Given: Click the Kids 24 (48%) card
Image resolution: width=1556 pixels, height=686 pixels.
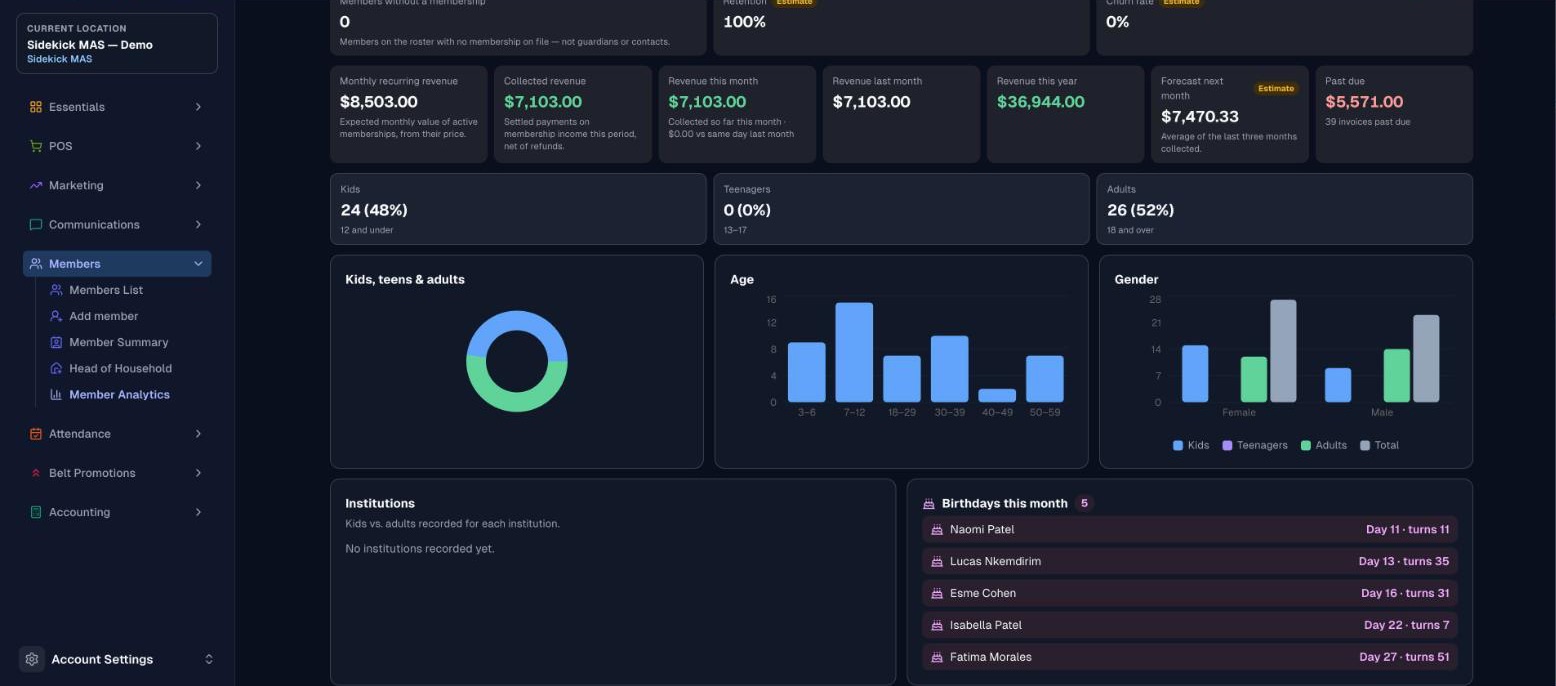Looking at the screenshot, I should pos(518,209).
